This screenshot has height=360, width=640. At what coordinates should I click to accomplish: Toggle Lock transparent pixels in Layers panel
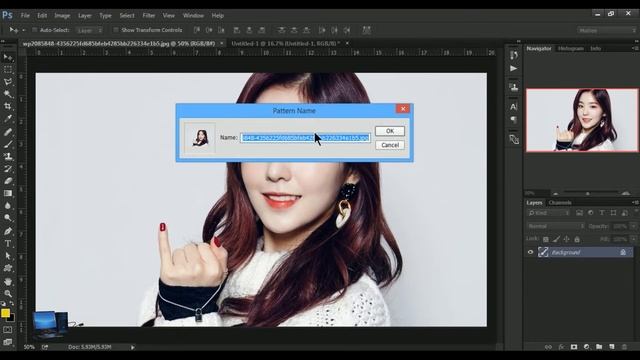click(x=546, y=239)
